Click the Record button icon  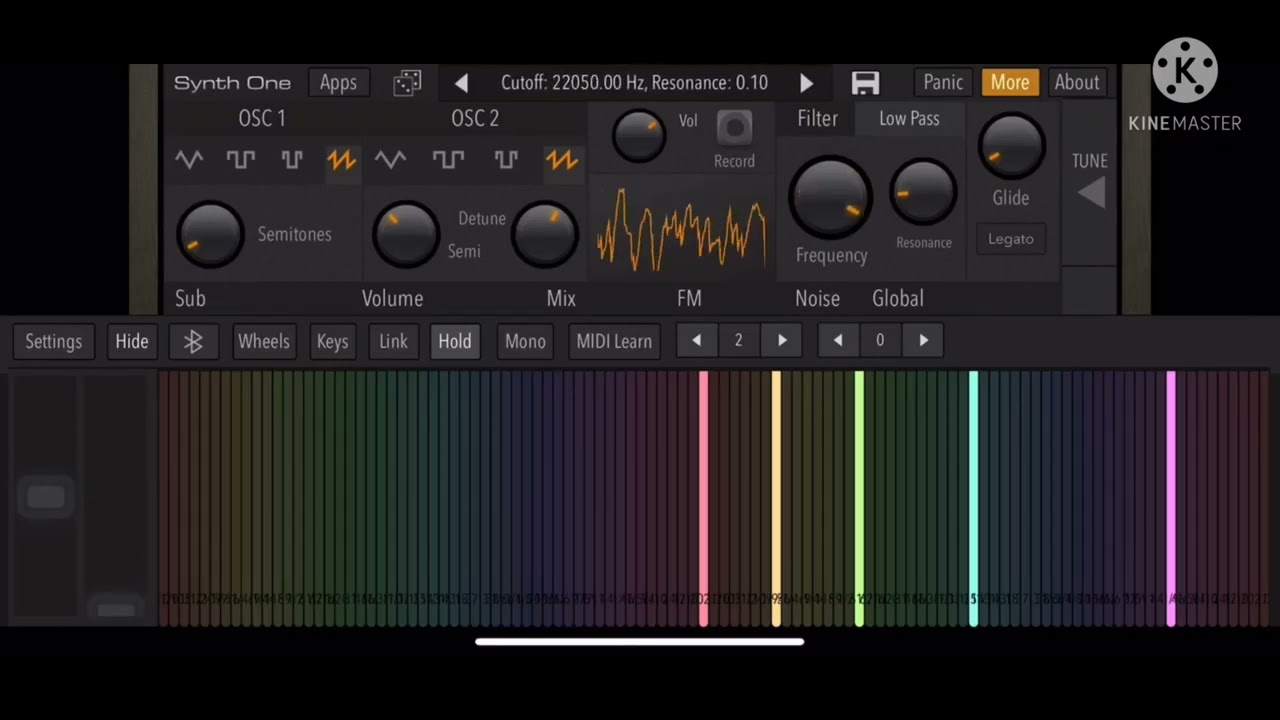(735, 128)
